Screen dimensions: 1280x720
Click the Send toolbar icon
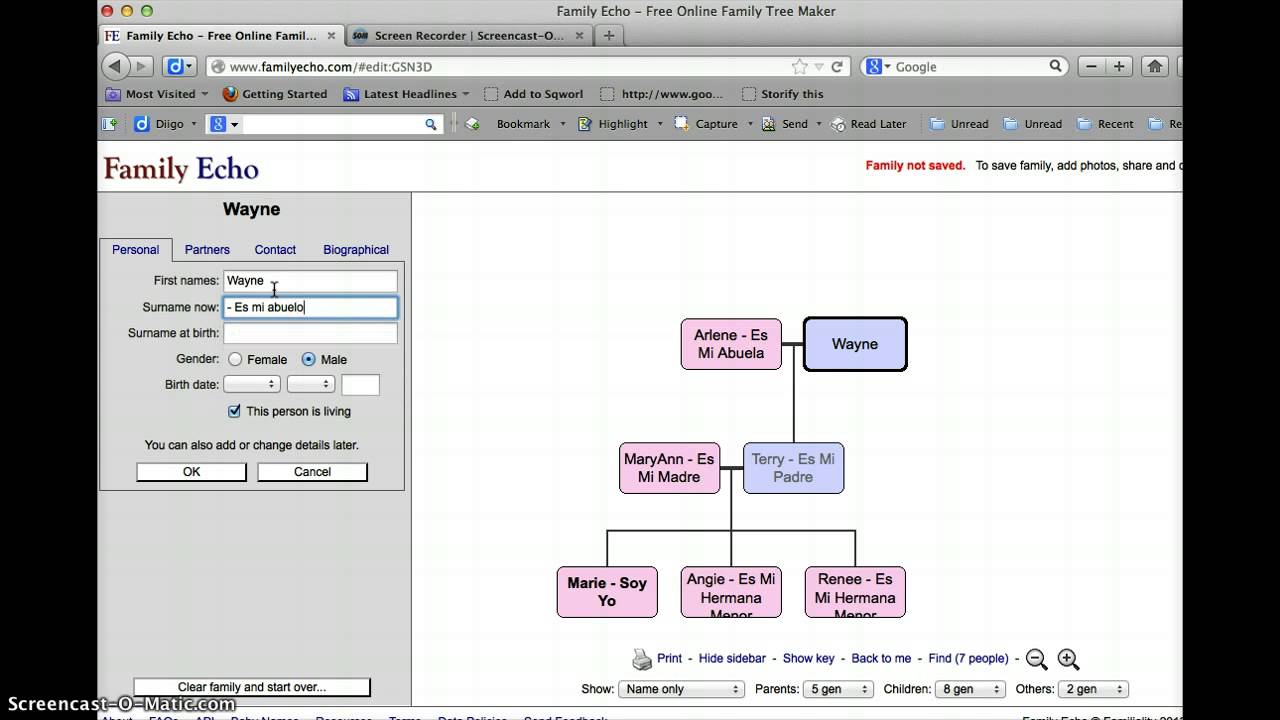(x=769, y=124)
